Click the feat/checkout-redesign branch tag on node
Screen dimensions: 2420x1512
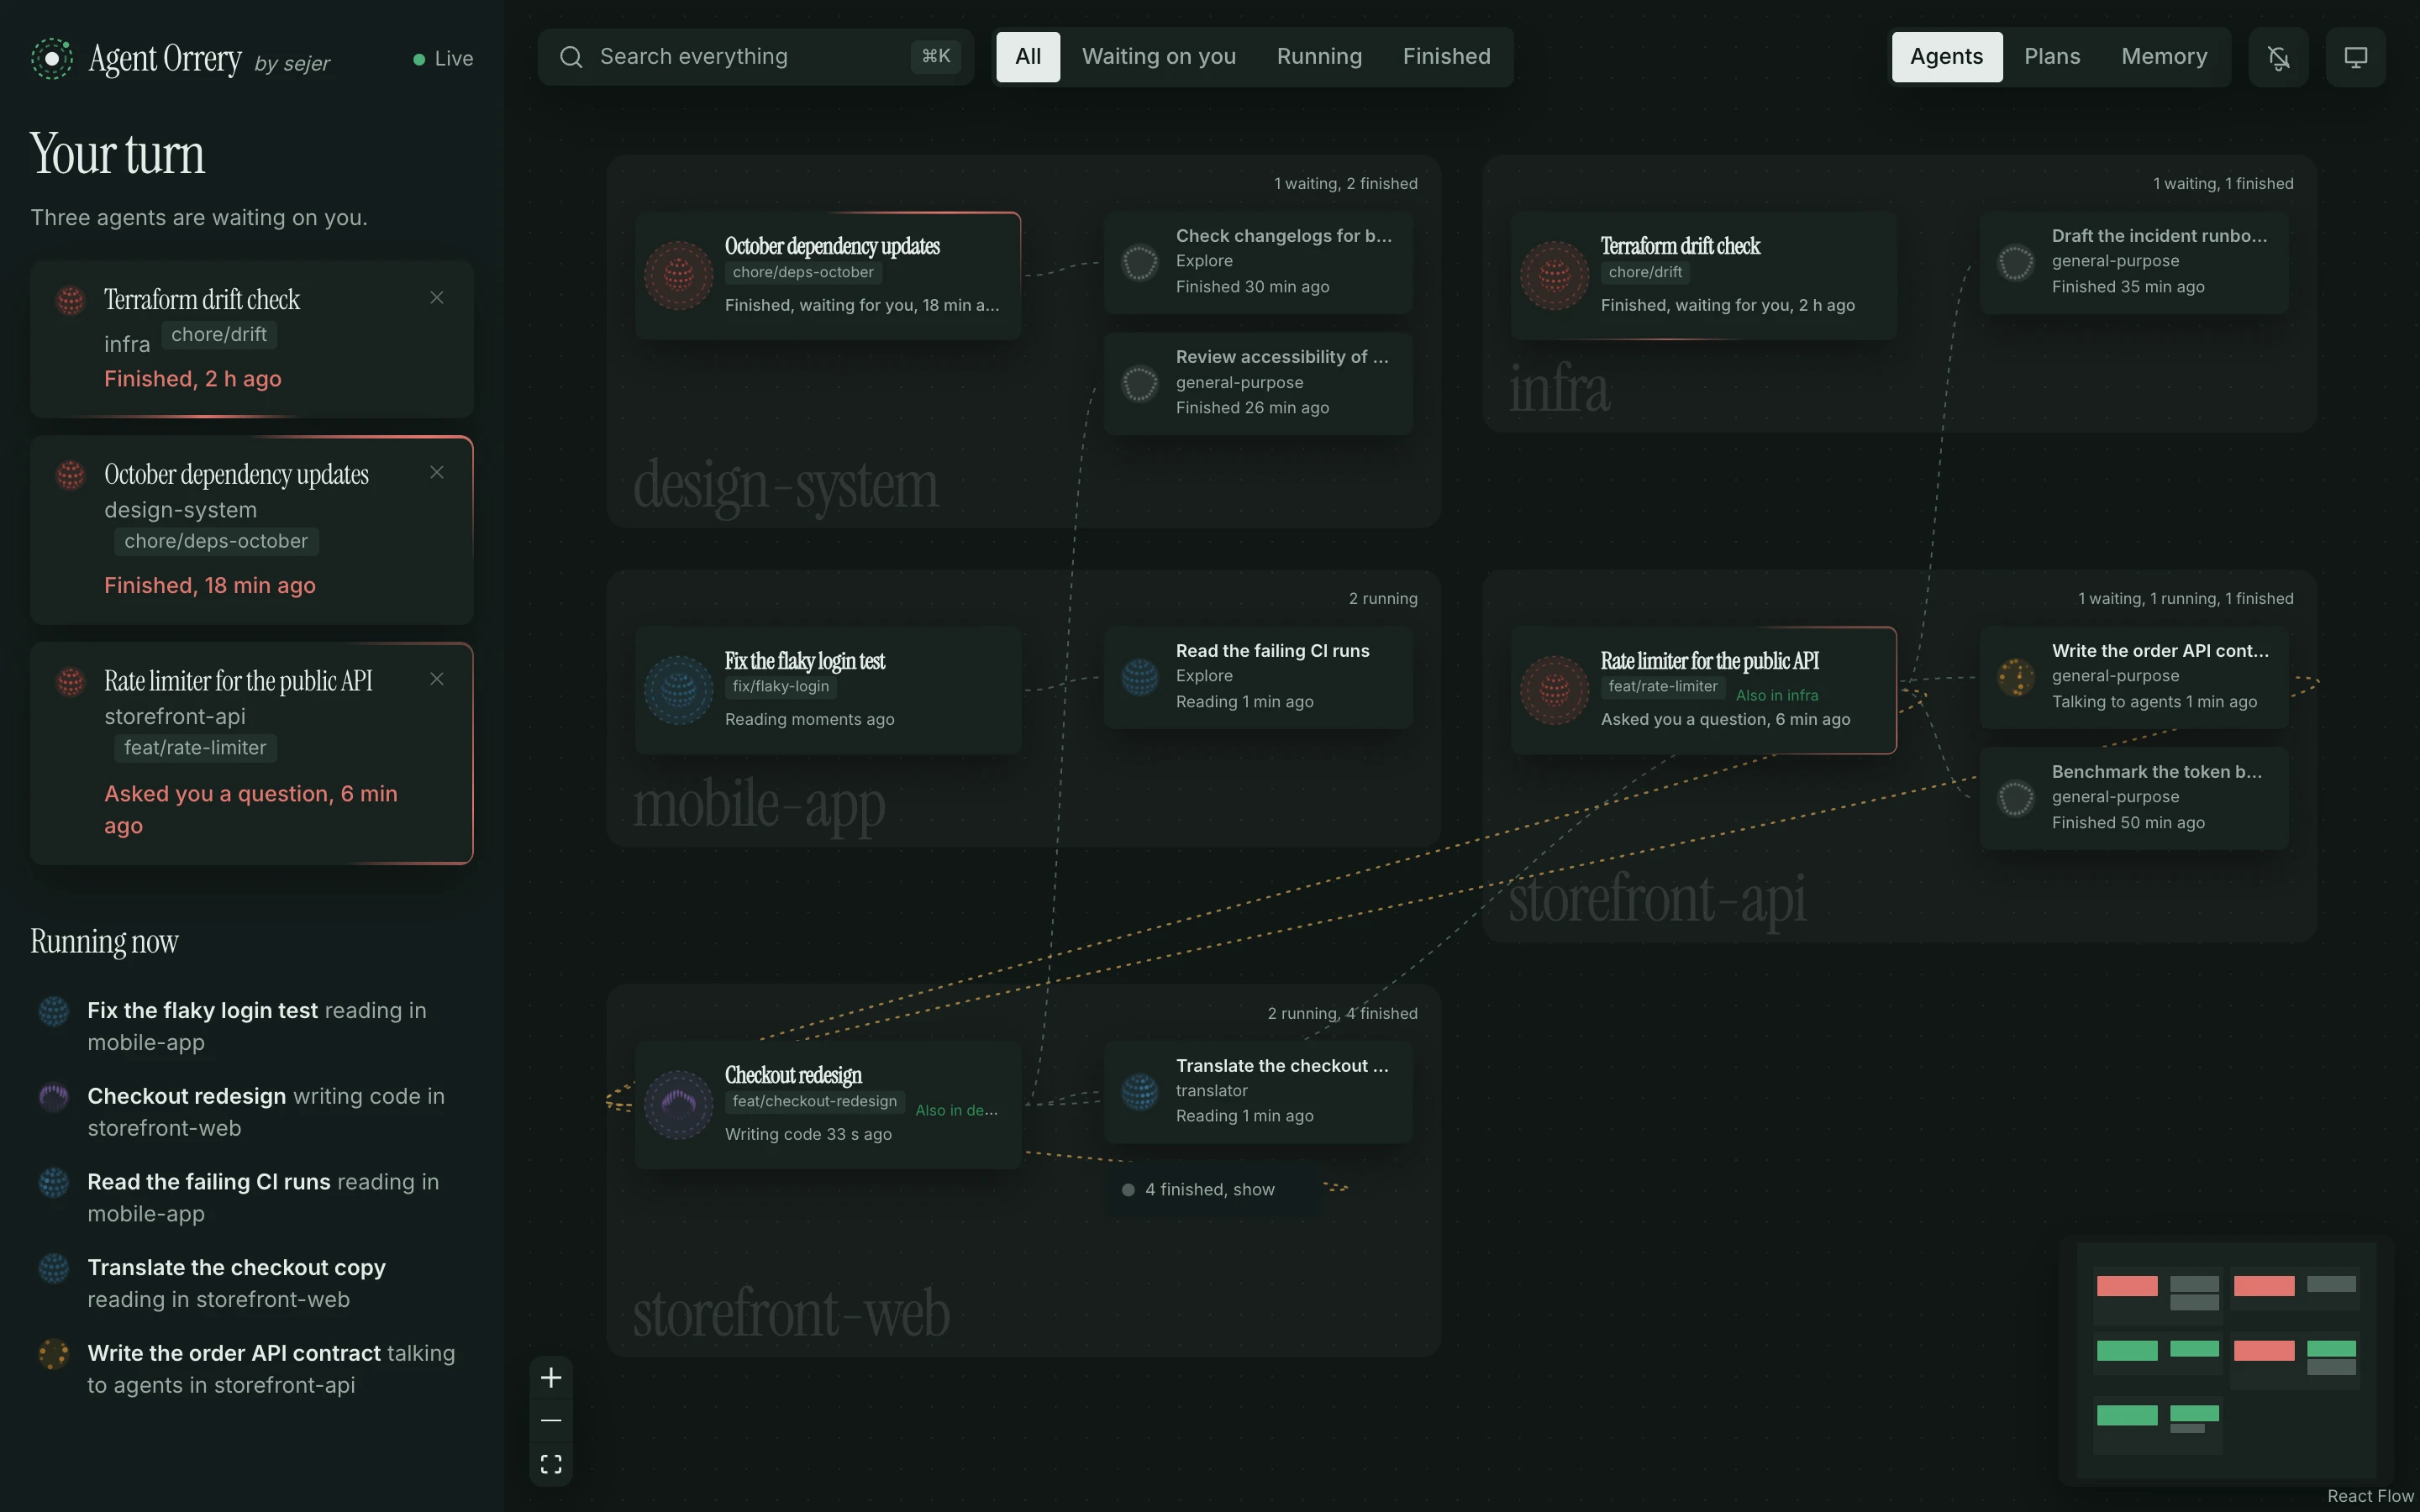coord(814,1101)
